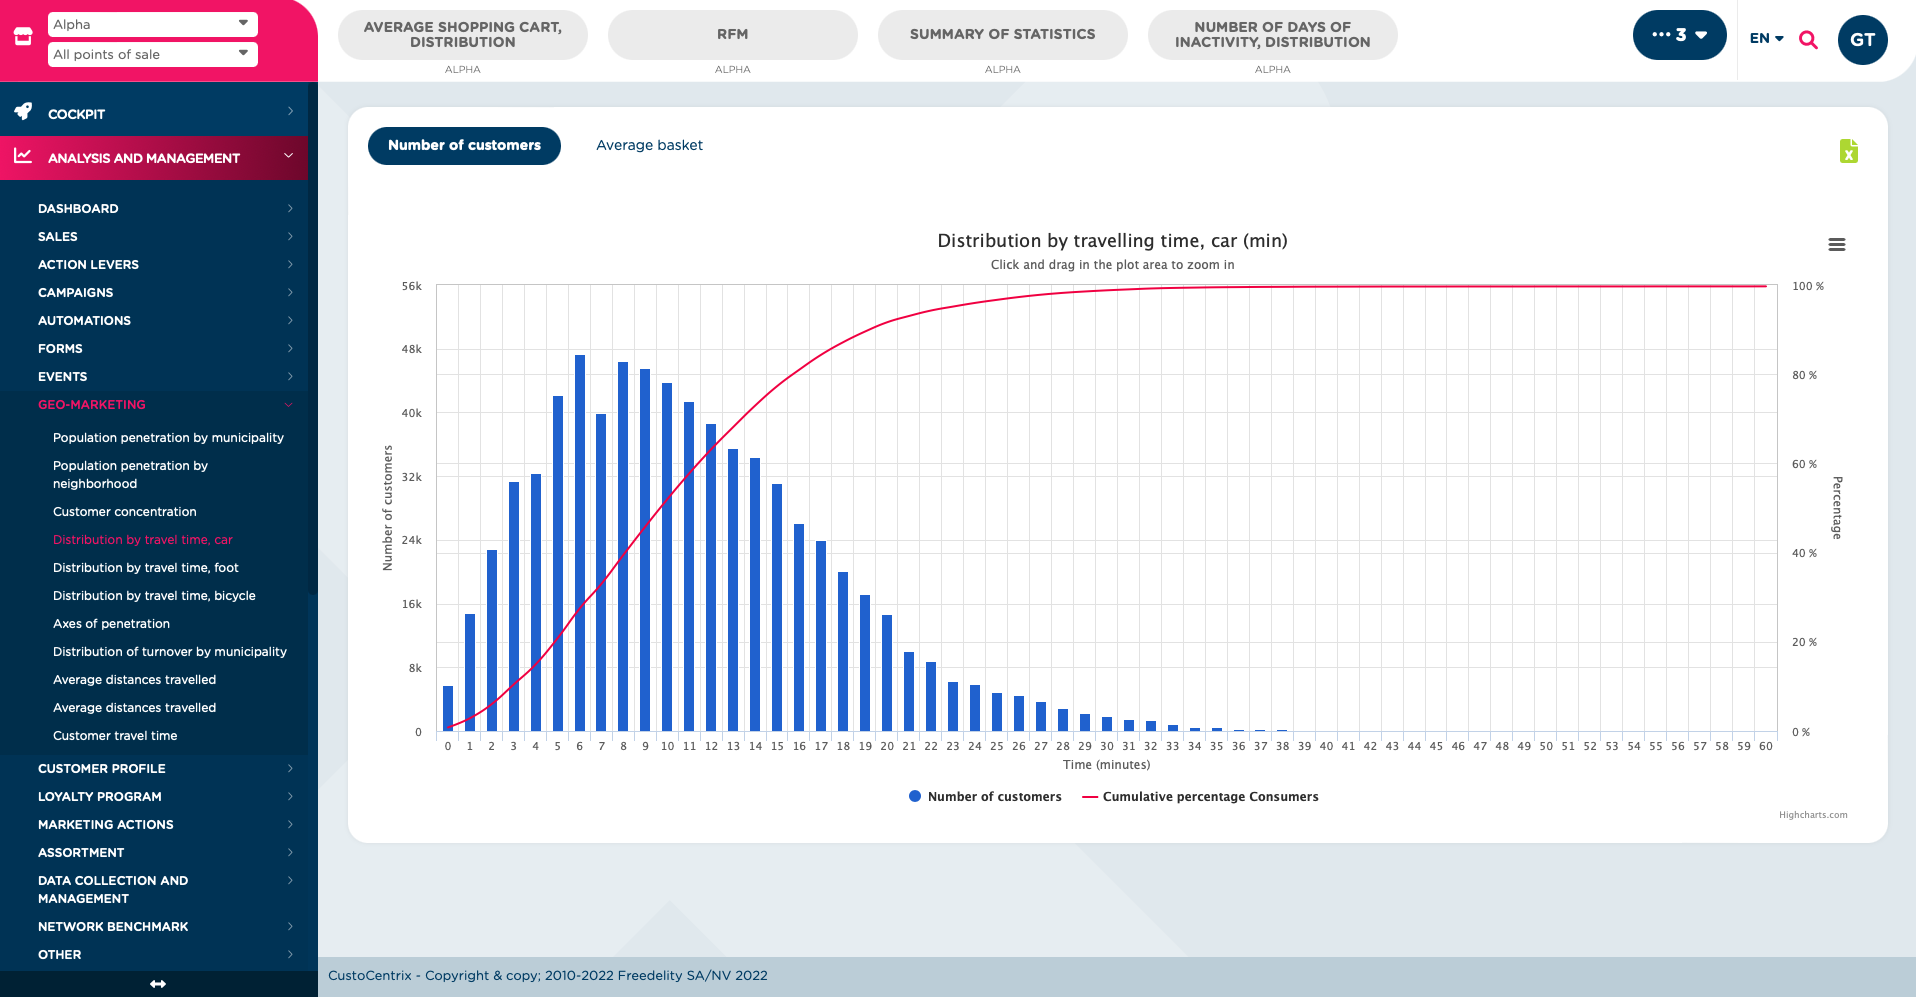Viewport: 1916px width, 997px height.
Task: Expand the three-dots 3 more tabs button
Action: pos(1679,35)
